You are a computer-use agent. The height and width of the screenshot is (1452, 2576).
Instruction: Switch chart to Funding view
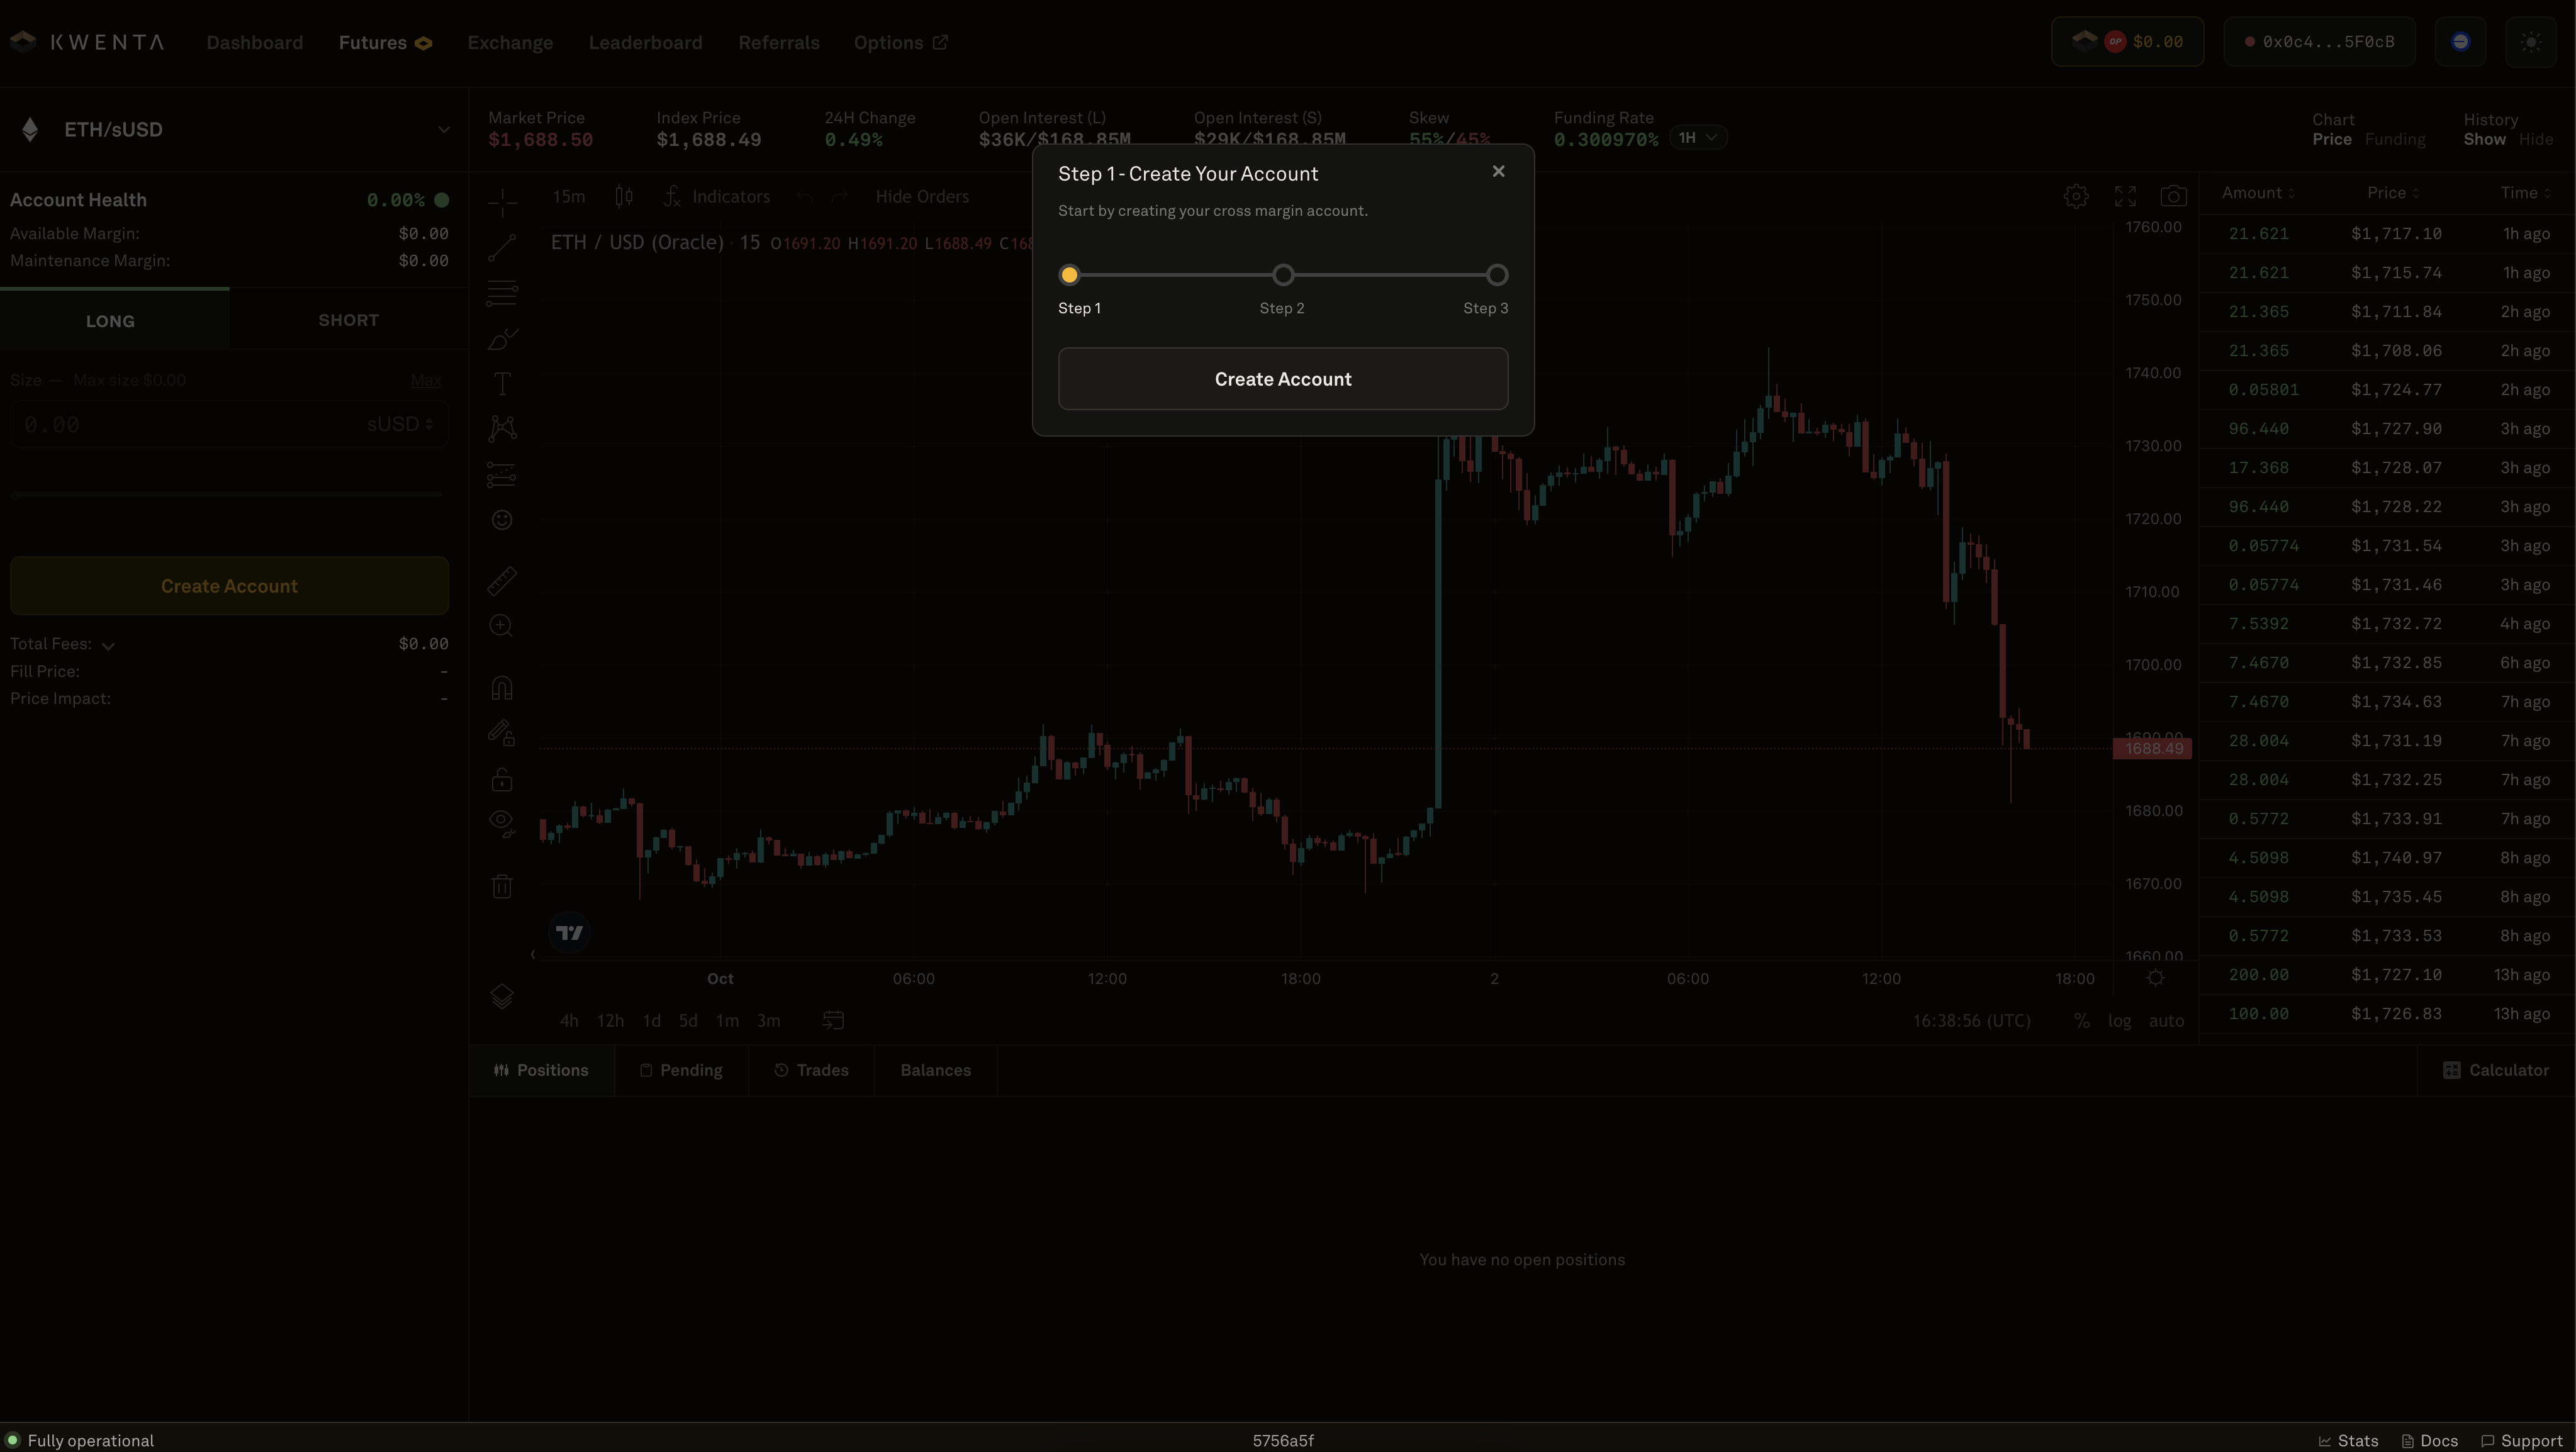pos(2394,140)
